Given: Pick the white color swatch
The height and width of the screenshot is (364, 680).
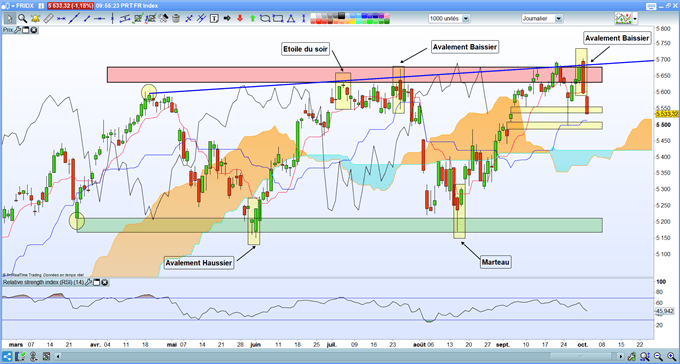Looking at the screenshot, I should pyautogui.click(x=314, y=16).
